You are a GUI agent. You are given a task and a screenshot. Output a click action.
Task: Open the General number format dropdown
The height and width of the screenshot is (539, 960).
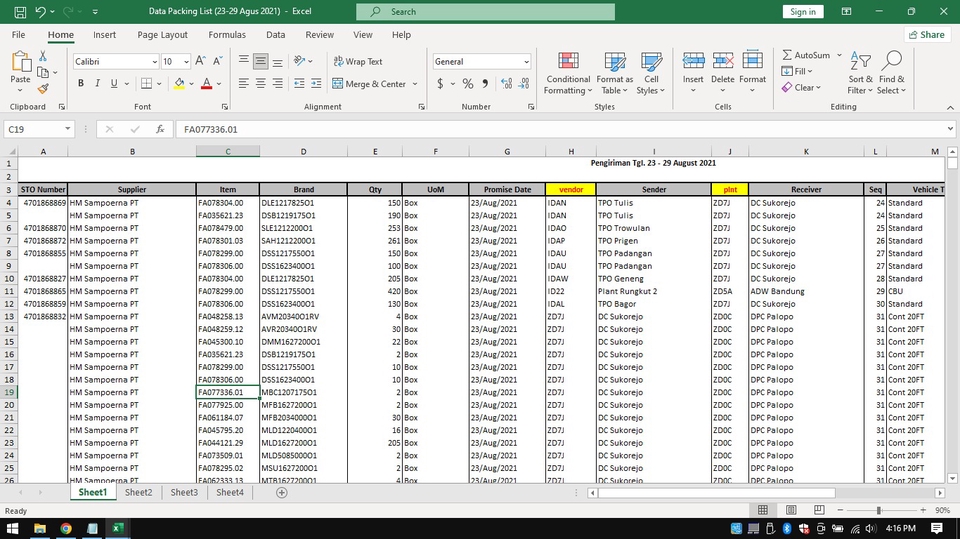tap(526, 62)
